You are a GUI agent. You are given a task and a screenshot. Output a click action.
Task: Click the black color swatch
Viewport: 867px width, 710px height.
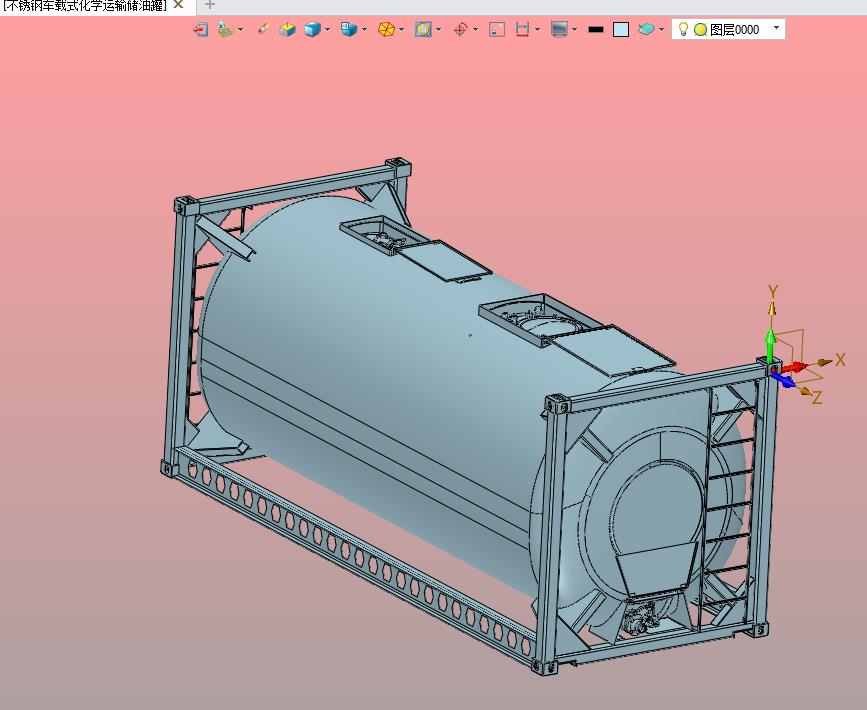coord(596,30)
